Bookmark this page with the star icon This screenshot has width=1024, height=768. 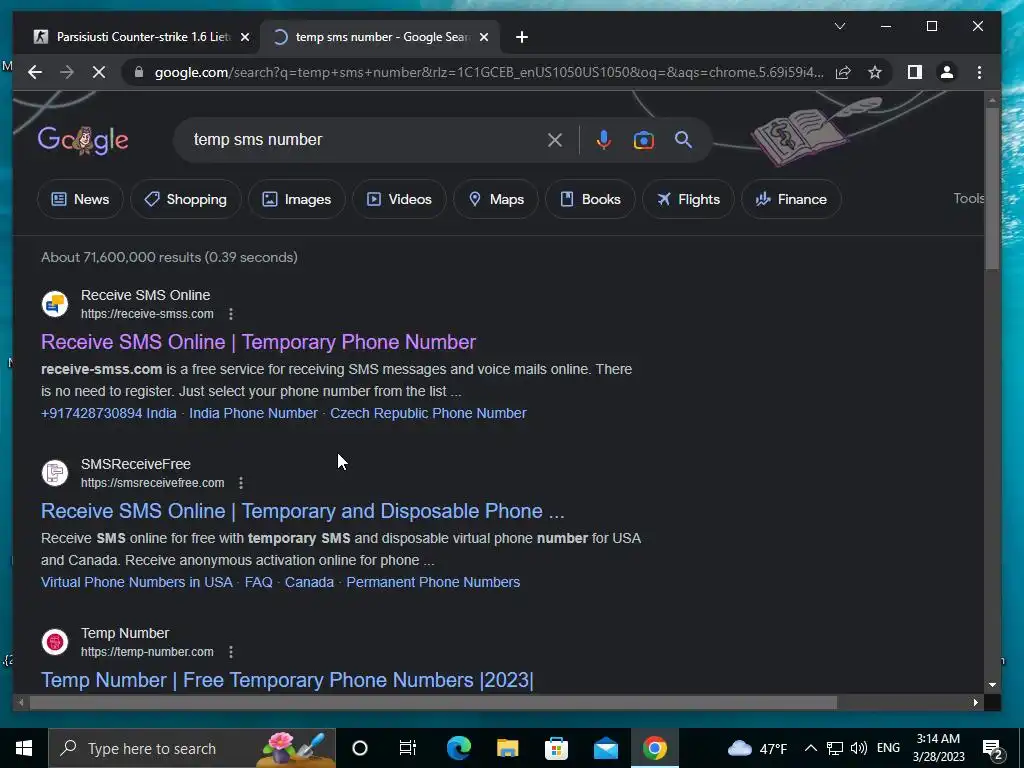click(875, 72)
